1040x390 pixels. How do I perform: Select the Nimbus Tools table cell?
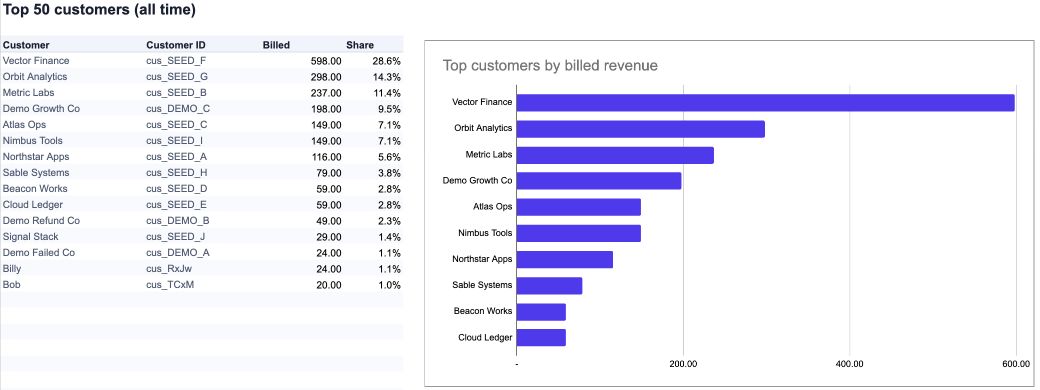[32, 141]
